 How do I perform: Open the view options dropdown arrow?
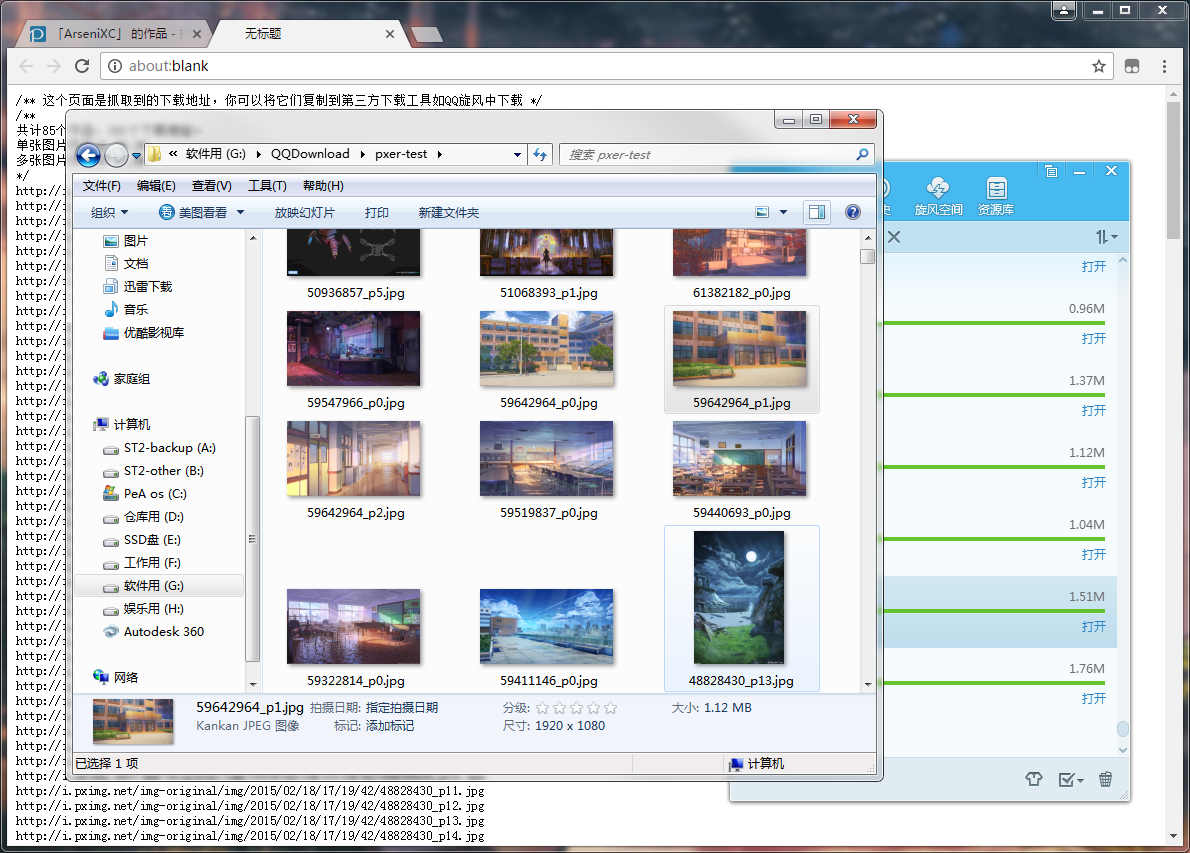click(x=783, y=212)
